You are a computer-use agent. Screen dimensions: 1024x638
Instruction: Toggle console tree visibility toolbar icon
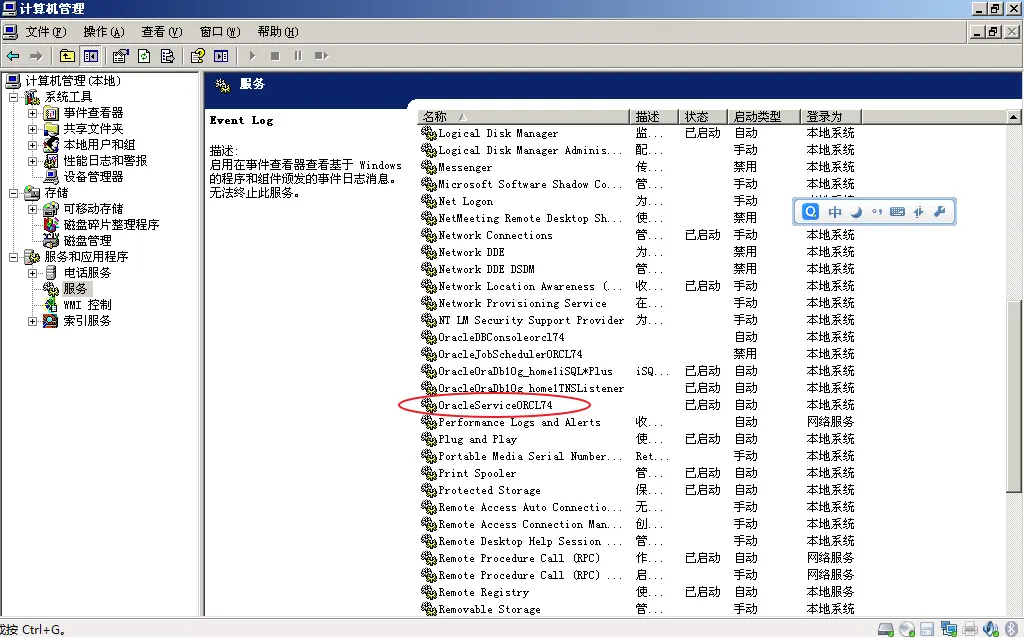[x=90, y=56]
